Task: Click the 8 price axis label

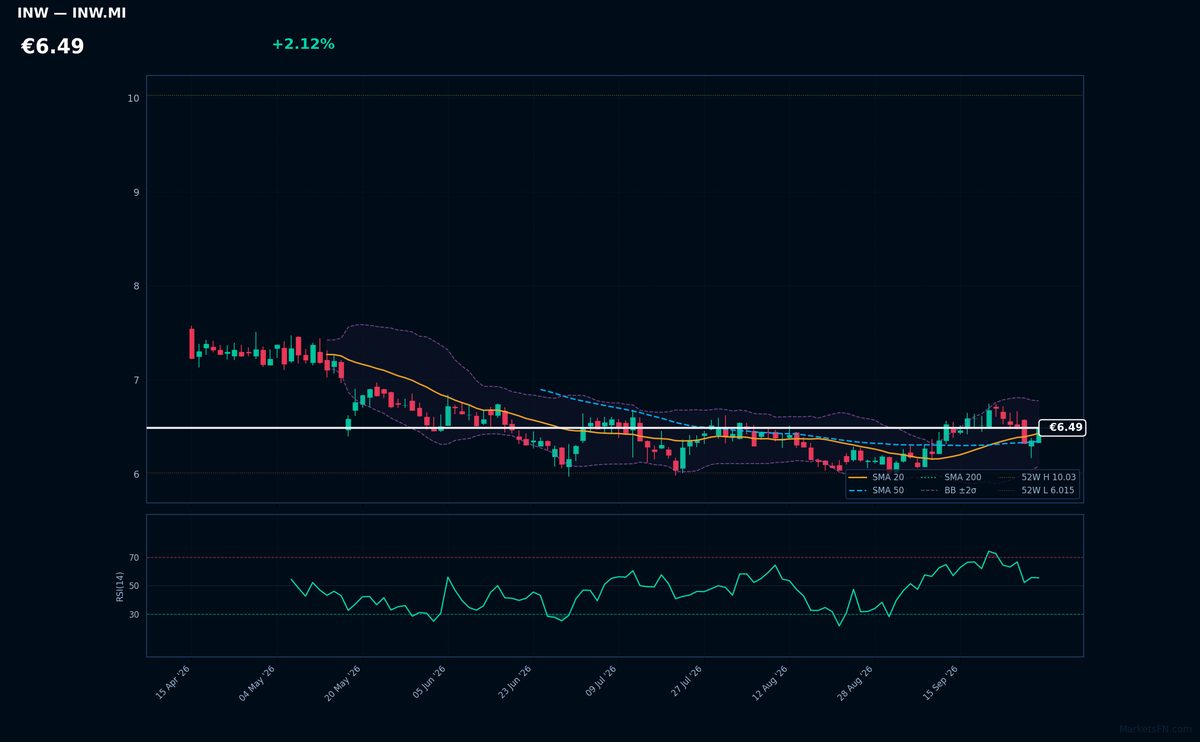Action: (136, 286)
